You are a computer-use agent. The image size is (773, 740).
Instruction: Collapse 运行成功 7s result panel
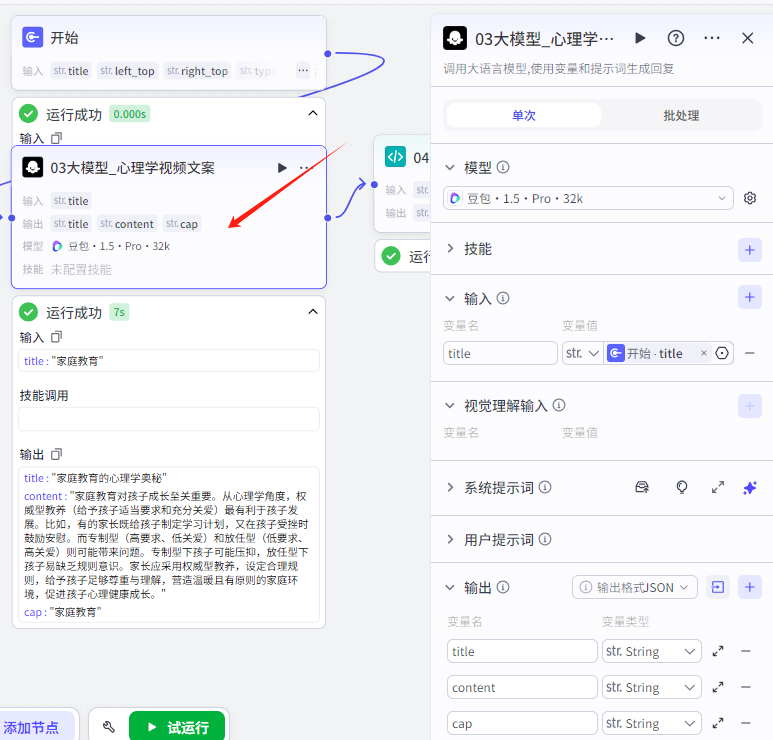313,312
